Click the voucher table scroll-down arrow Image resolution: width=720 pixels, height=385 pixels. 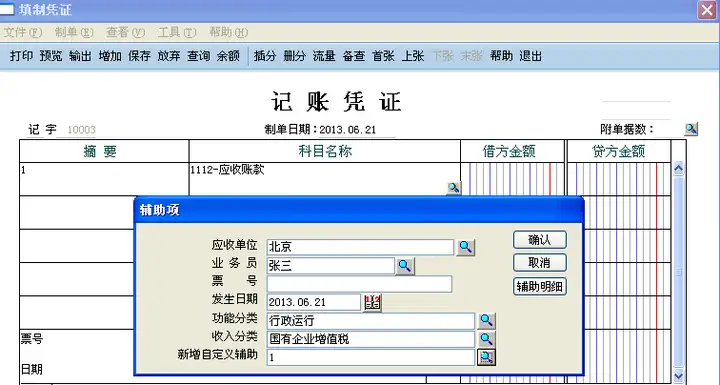[x=679, y=375]
